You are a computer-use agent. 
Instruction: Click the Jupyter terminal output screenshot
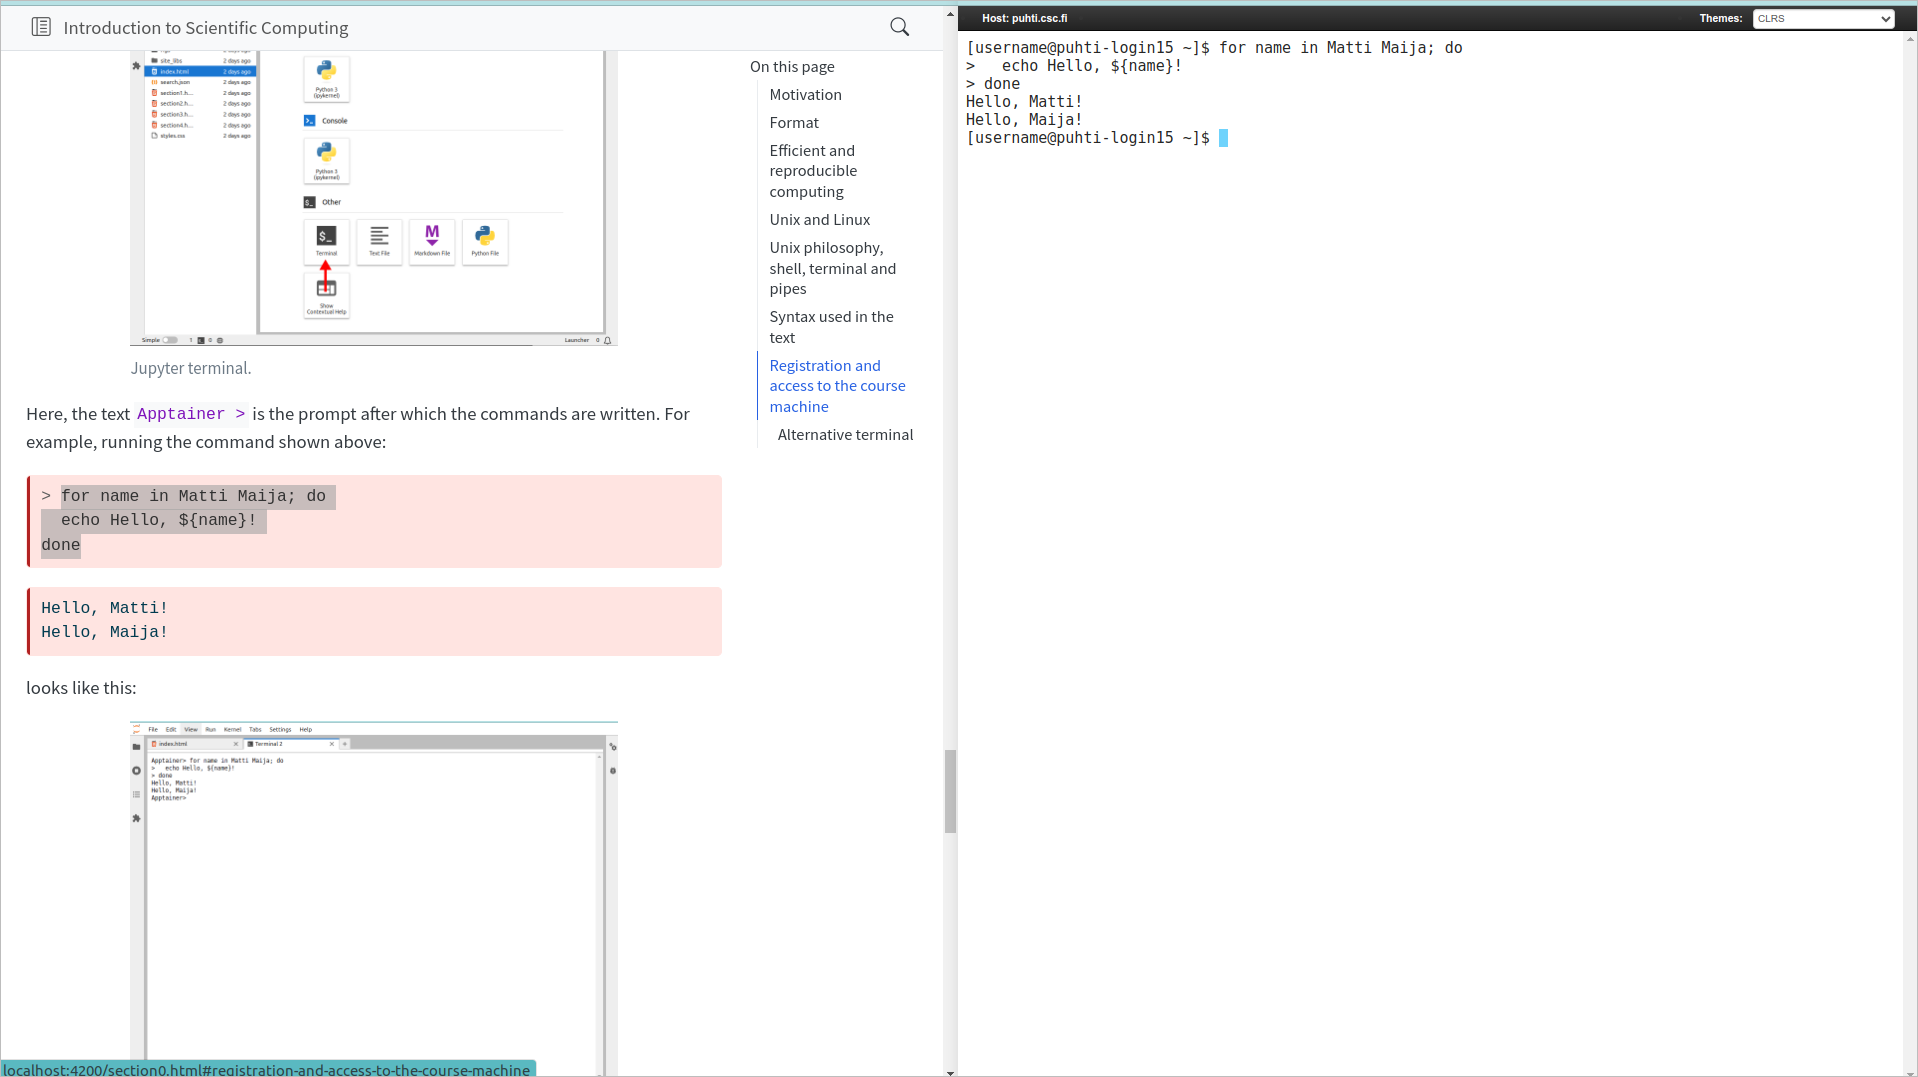pos(374,898)
